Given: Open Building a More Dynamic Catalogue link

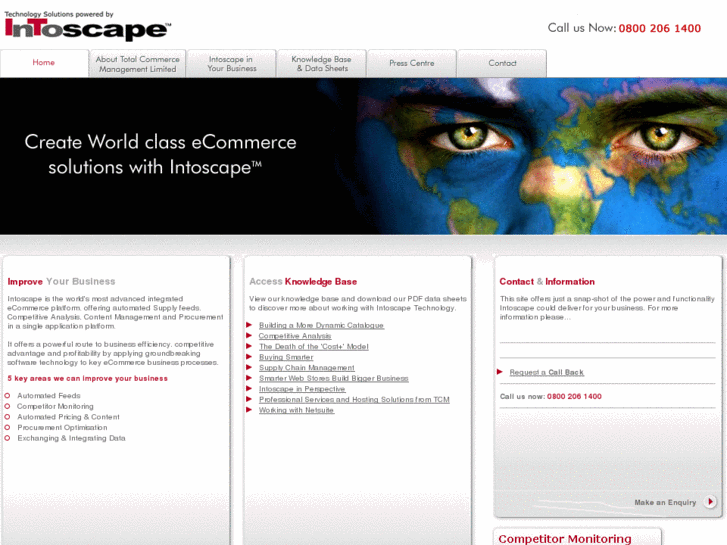Looking at the screenshot, I should [321, 325].
